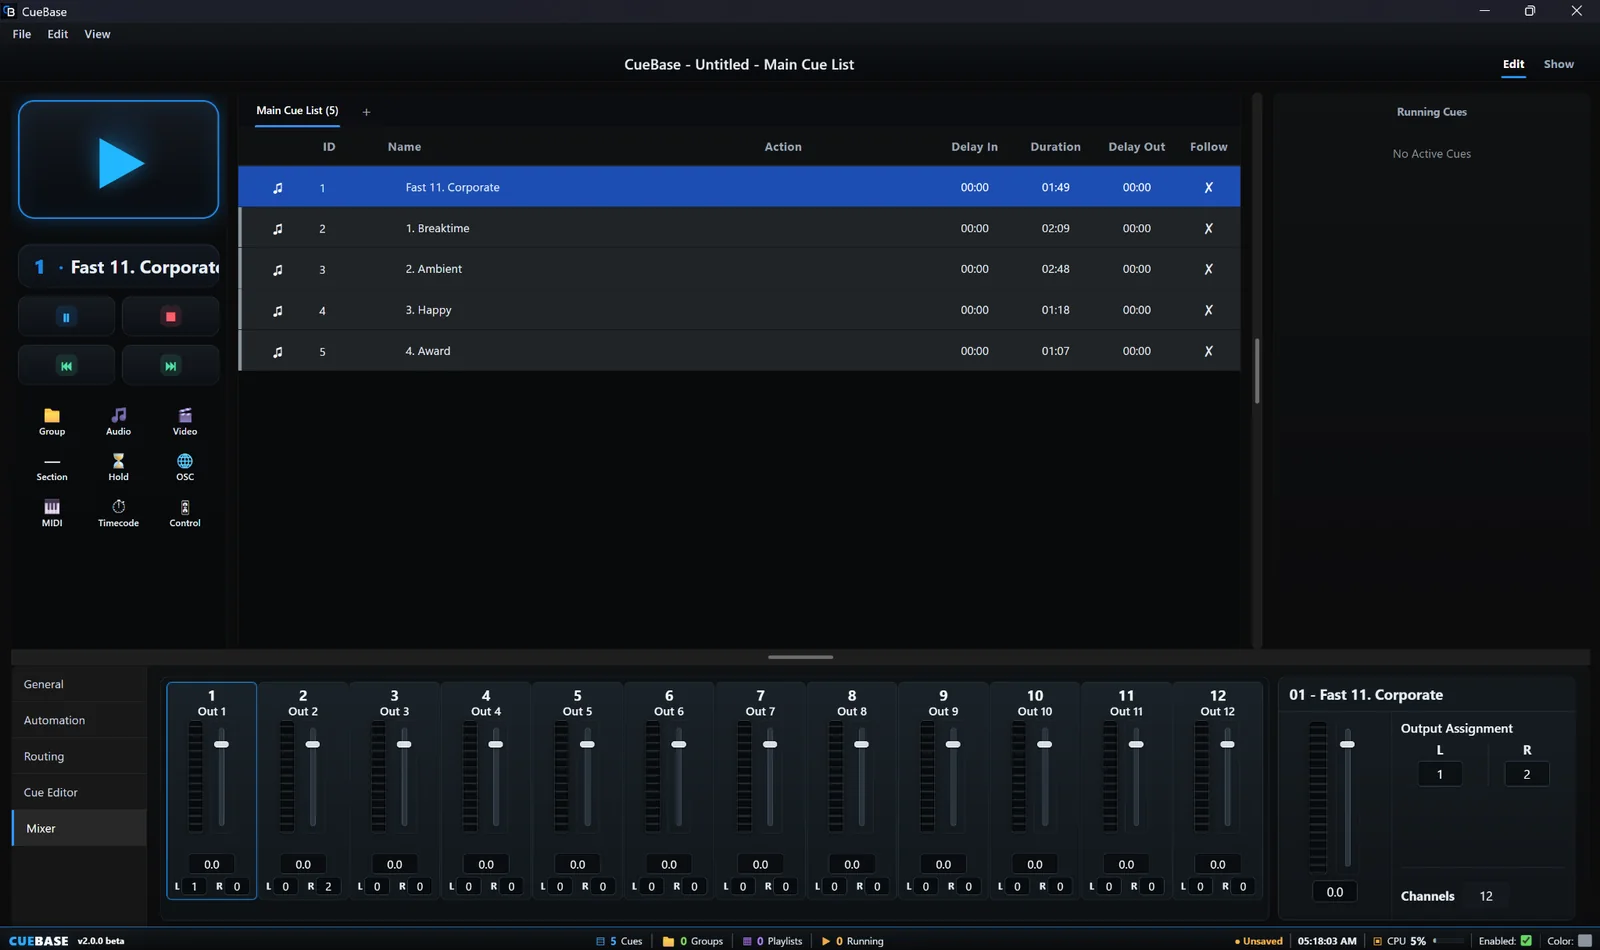
Task: Open the Cue Editor tab
Action: point(79,792)
